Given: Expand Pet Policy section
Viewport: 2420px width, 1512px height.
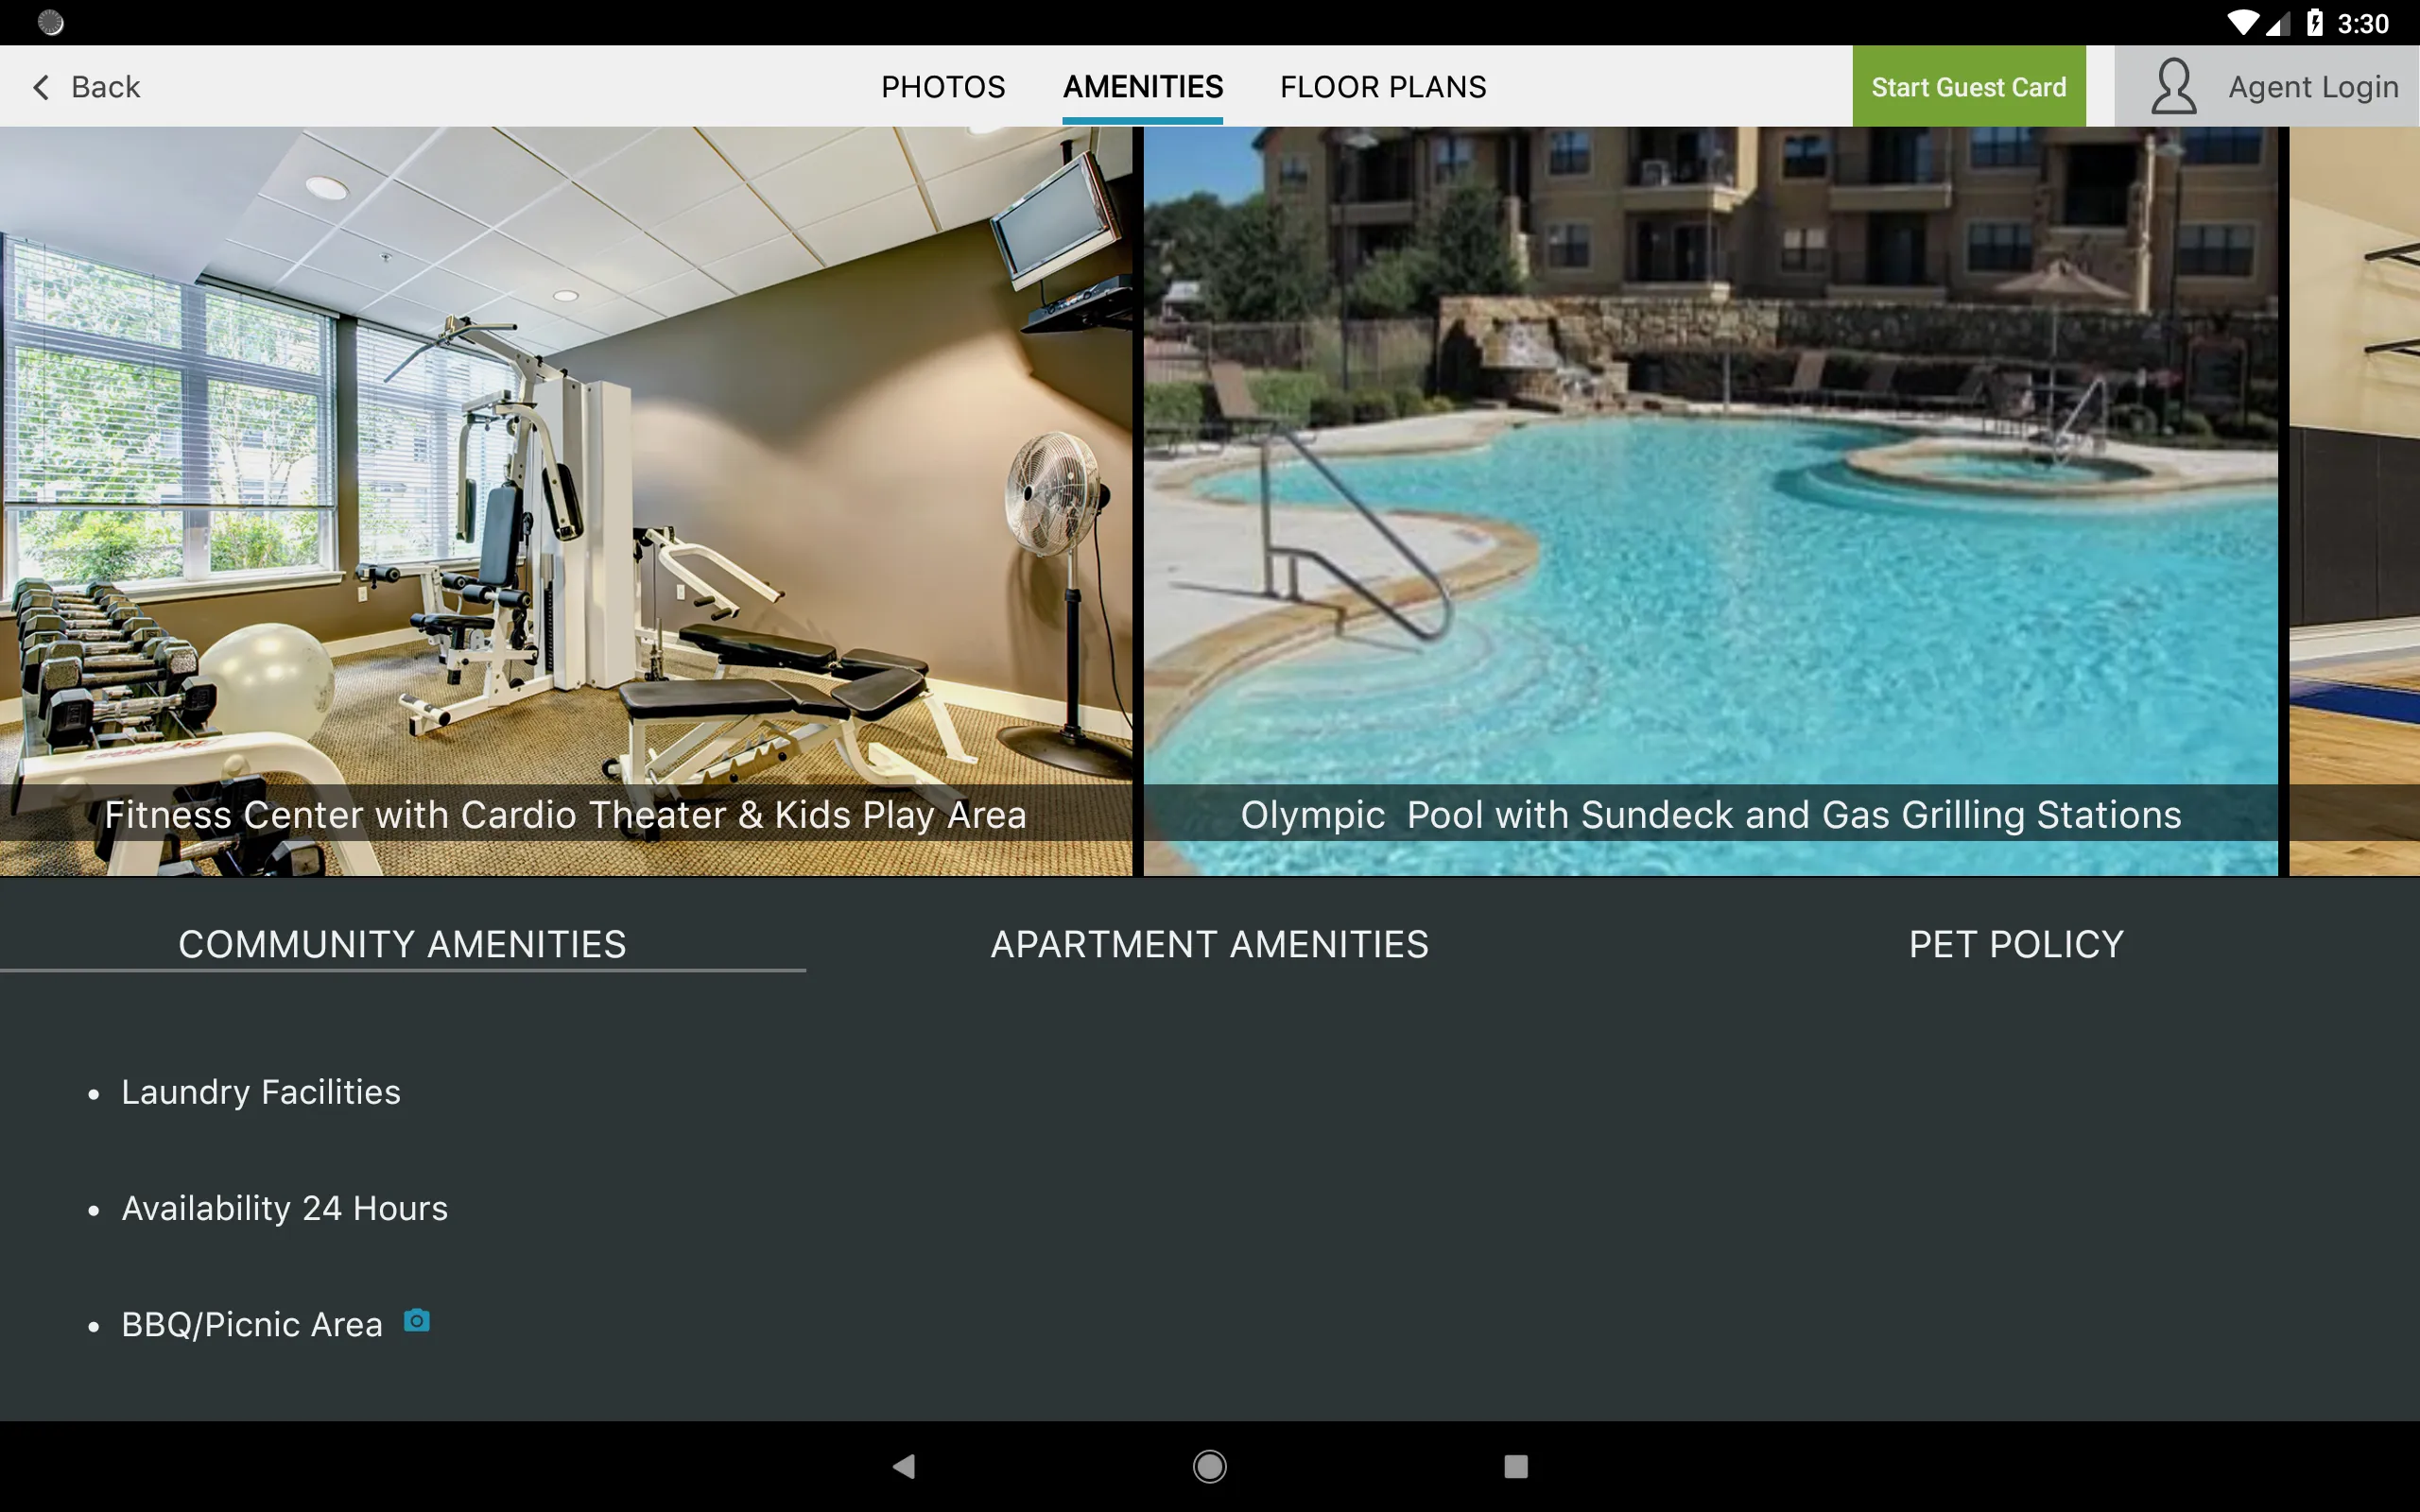Looking at the screenshot, I should 2014,942.
